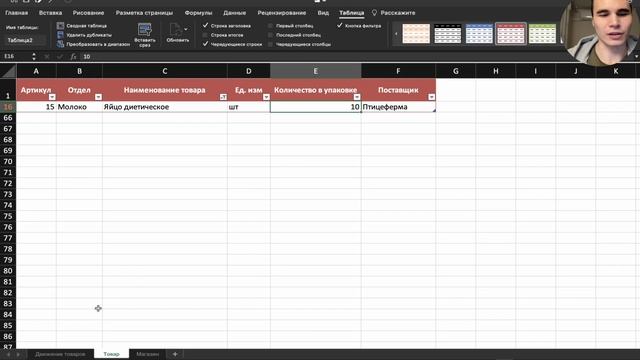
Task: Toggle the Чередующиеся строки checkbox
Action: tap(205, 44)
